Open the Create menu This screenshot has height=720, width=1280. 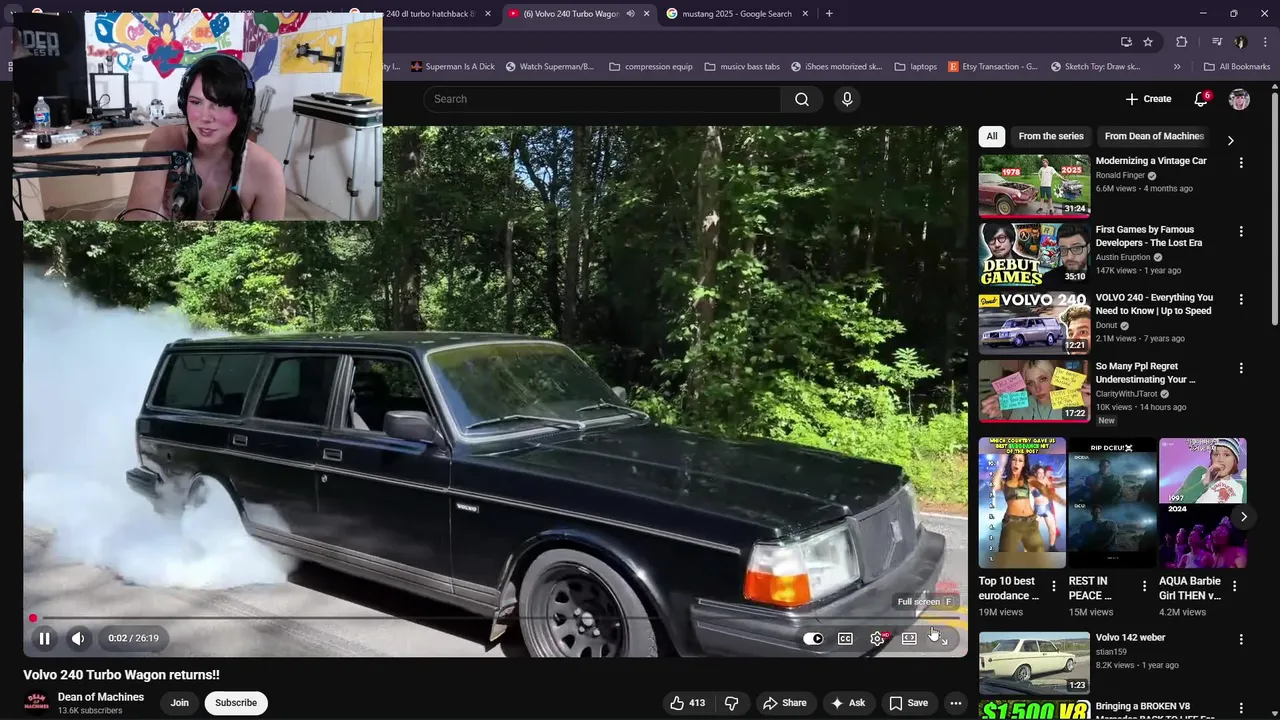(1148, 99)
